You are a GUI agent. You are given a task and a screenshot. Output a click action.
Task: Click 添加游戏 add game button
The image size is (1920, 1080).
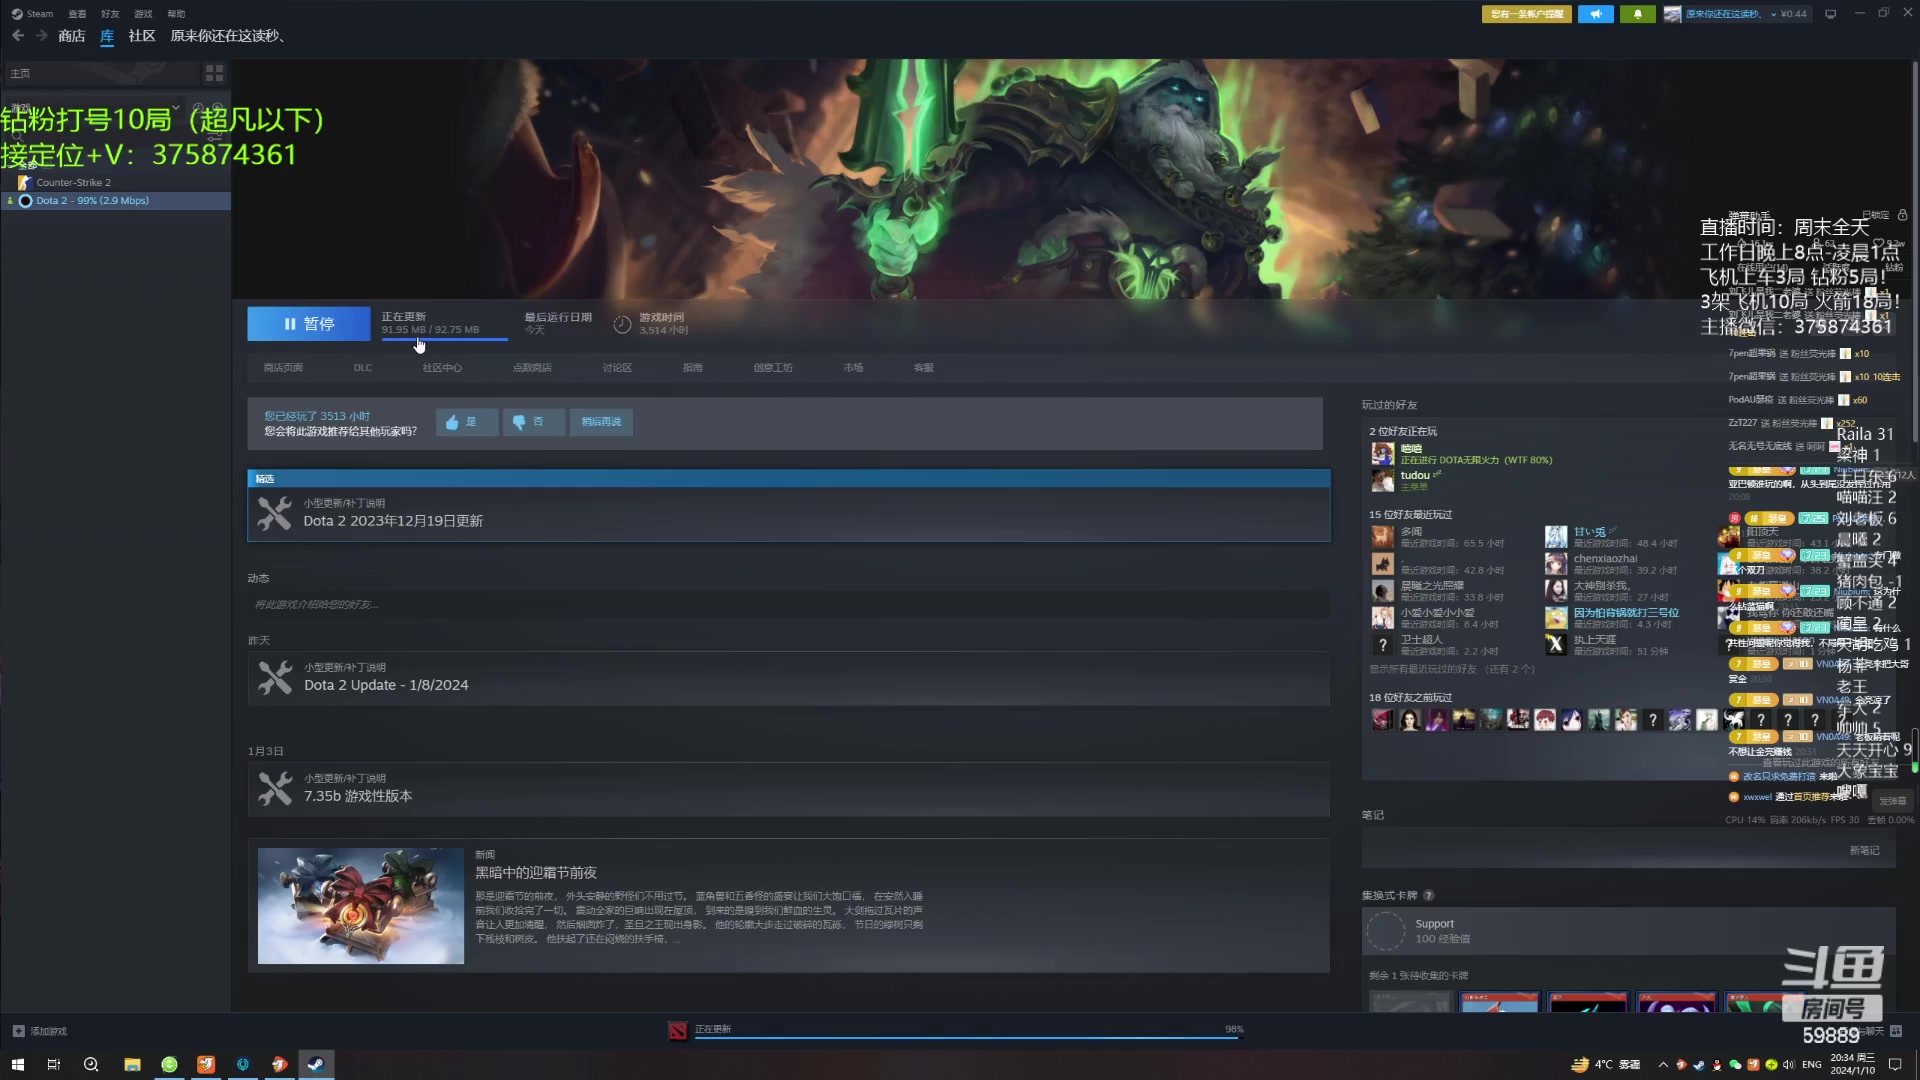coord(40,1031)
